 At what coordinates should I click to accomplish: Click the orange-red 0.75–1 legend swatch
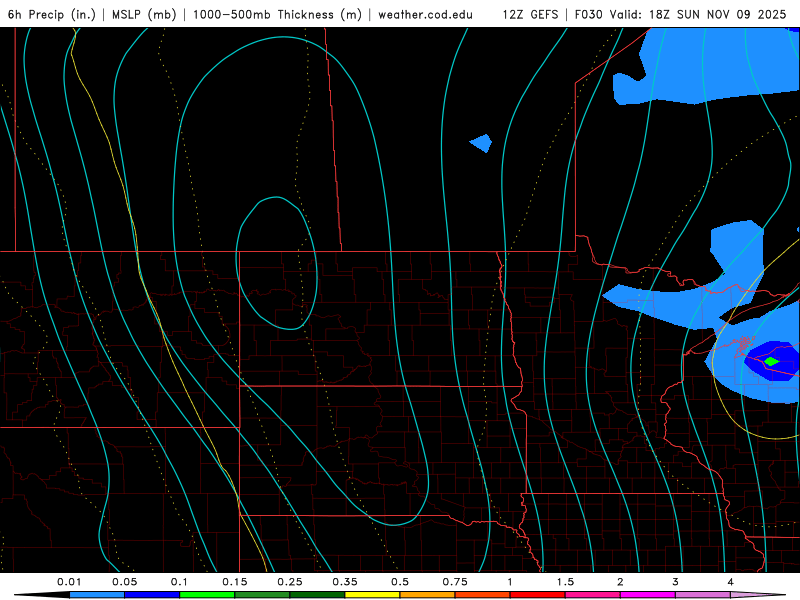[483, 595]
